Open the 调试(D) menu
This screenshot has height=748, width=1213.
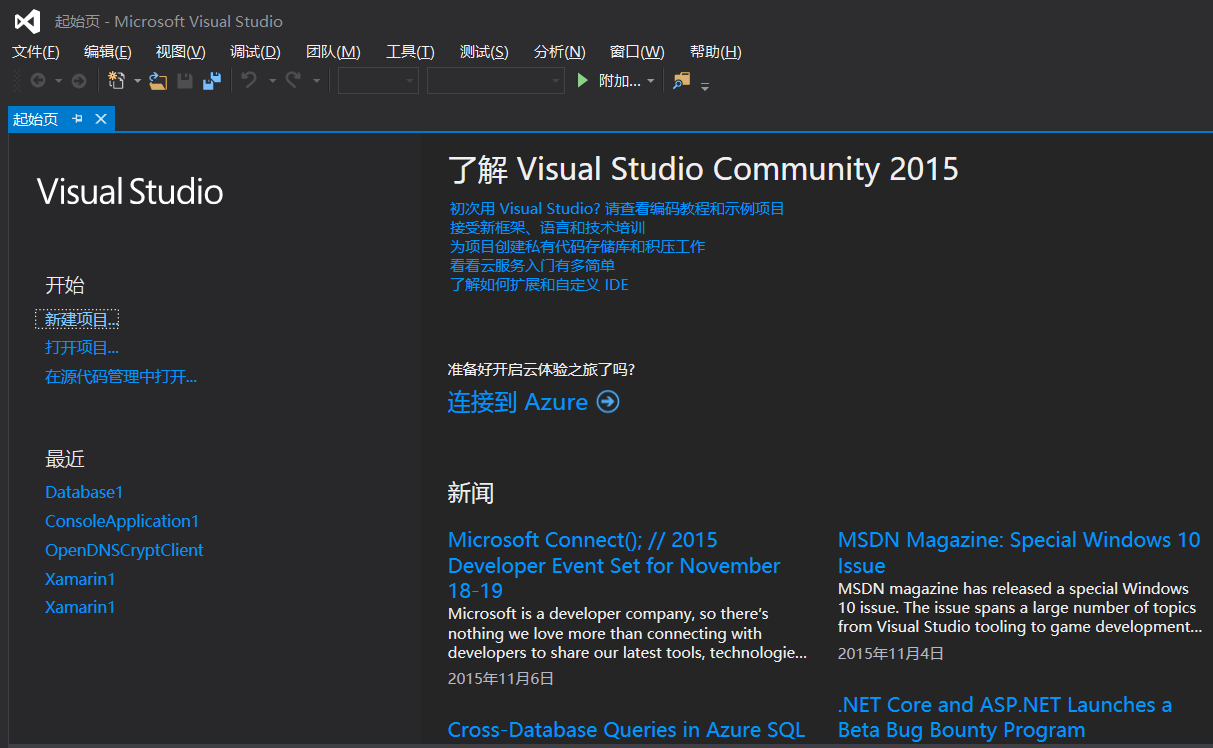click(255, 52)
